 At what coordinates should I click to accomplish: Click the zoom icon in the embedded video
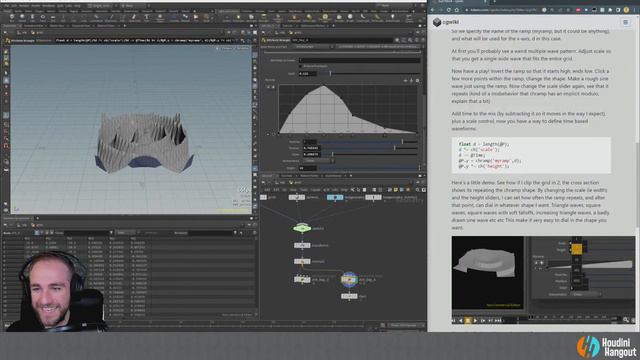(626, 320)
